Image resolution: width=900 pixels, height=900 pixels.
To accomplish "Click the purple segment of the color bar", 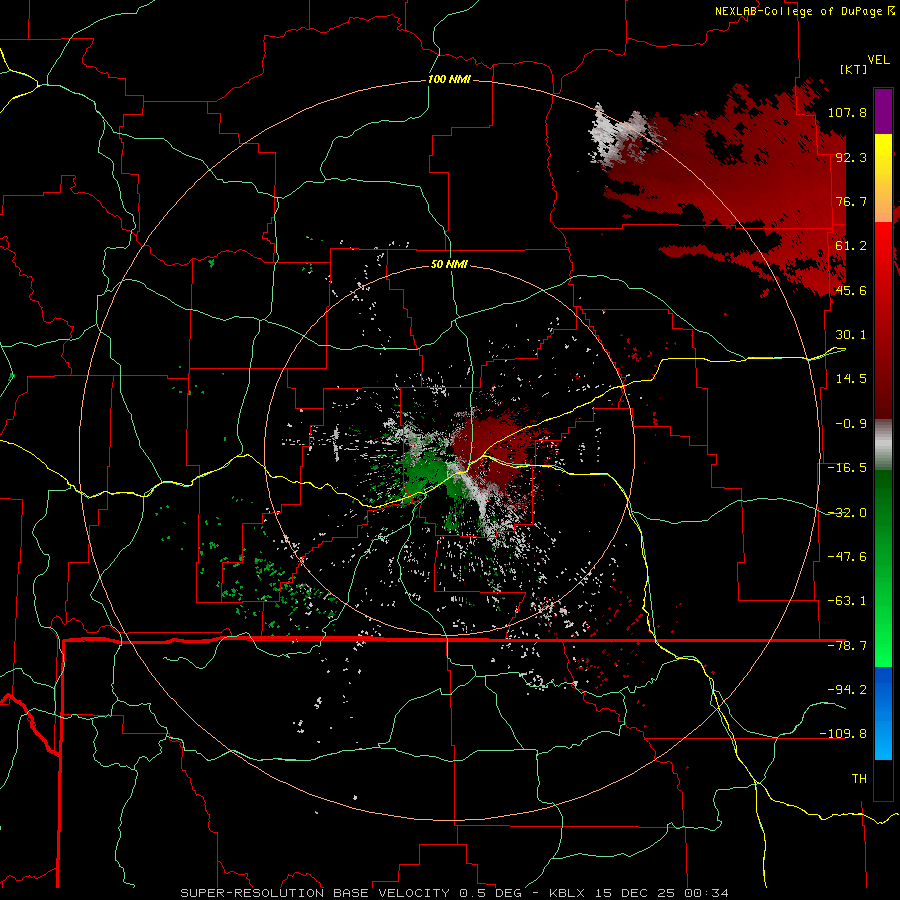I will coord(883,111).
